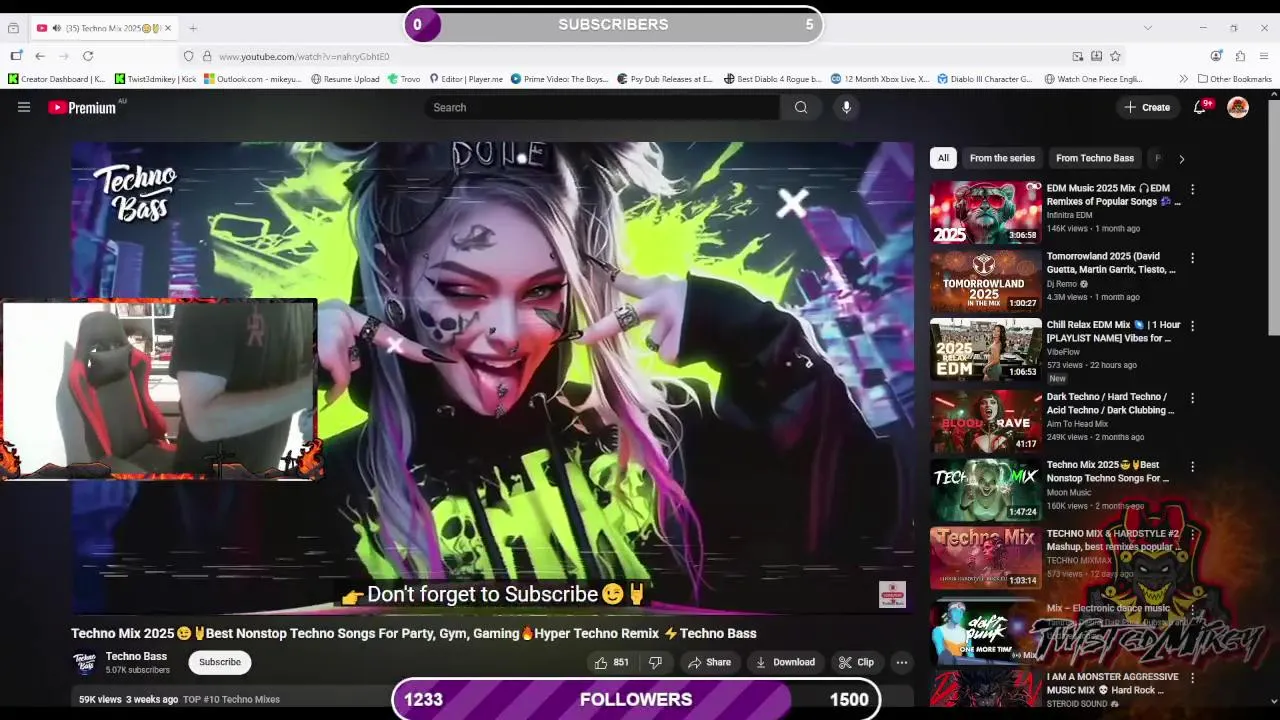Open the browser application menu
The height and width of the screenshot is (720, 1280).
[1264, 56]
